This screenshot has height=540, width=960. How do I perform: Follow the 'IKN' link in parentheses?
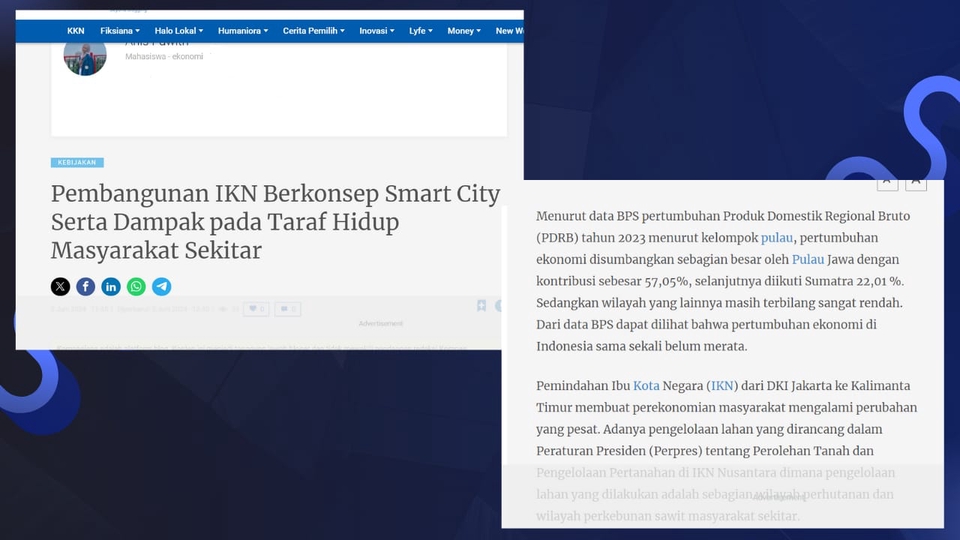coord(722,386)
